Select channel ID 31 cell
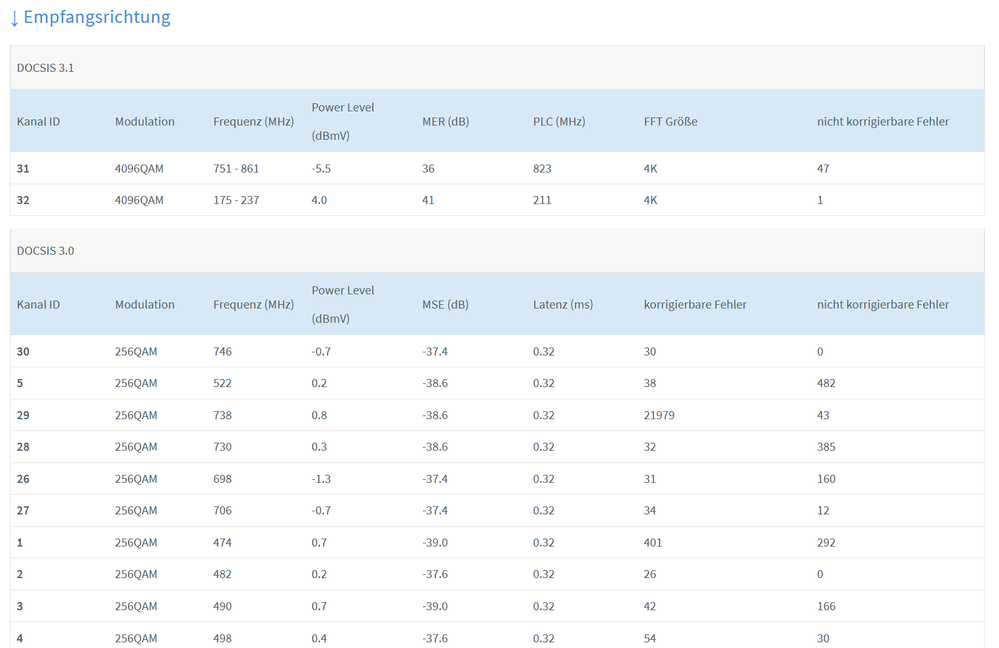 [x=23, y=169]
